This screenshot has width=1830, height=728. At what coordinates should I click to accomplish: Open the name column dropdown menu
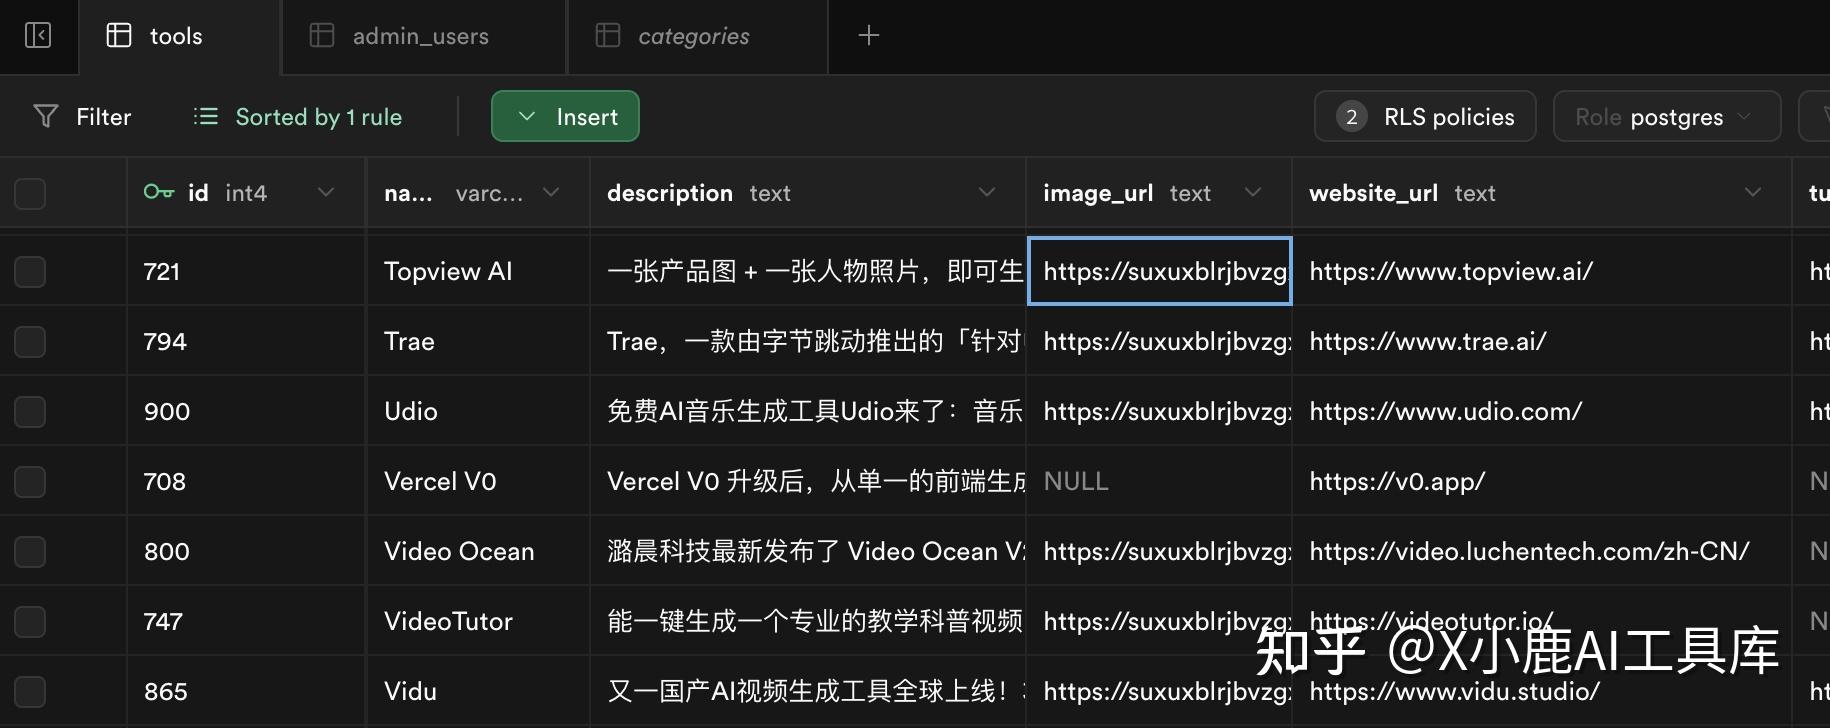[x=551, y=192]
